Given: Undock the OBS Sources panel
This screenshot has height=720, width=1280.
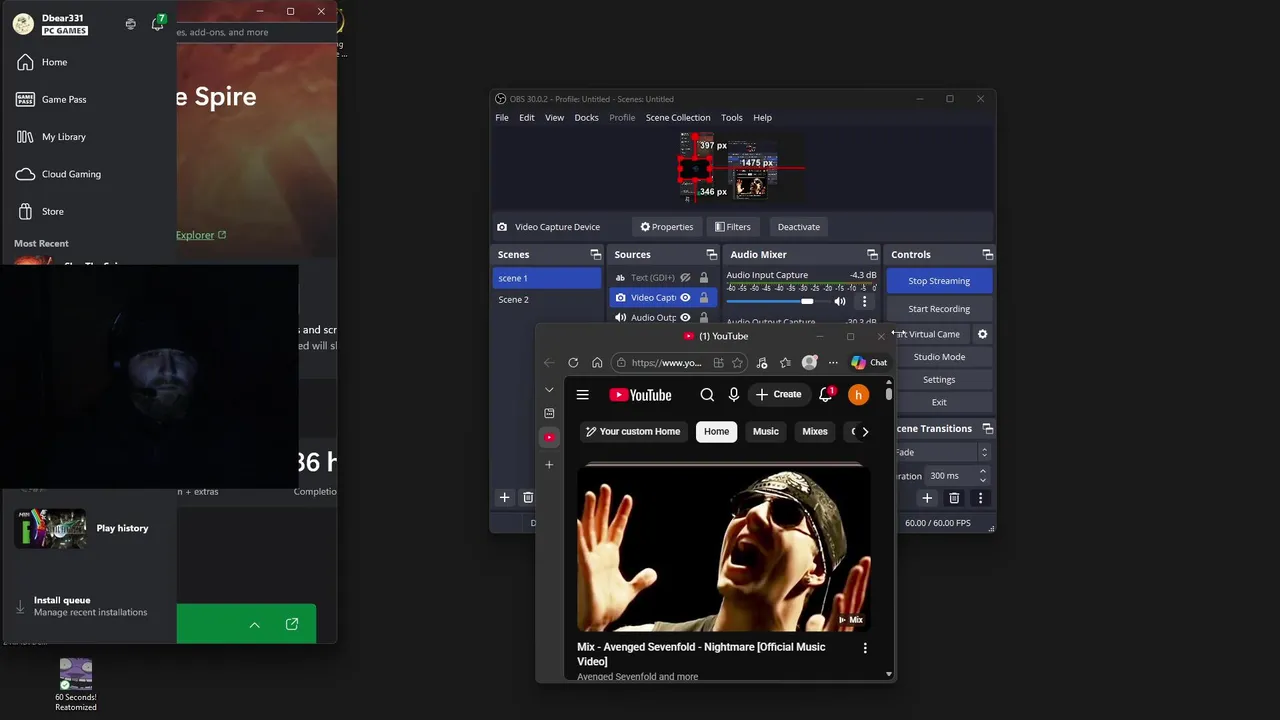Looking at the screenshot, I should coord(711,255).
